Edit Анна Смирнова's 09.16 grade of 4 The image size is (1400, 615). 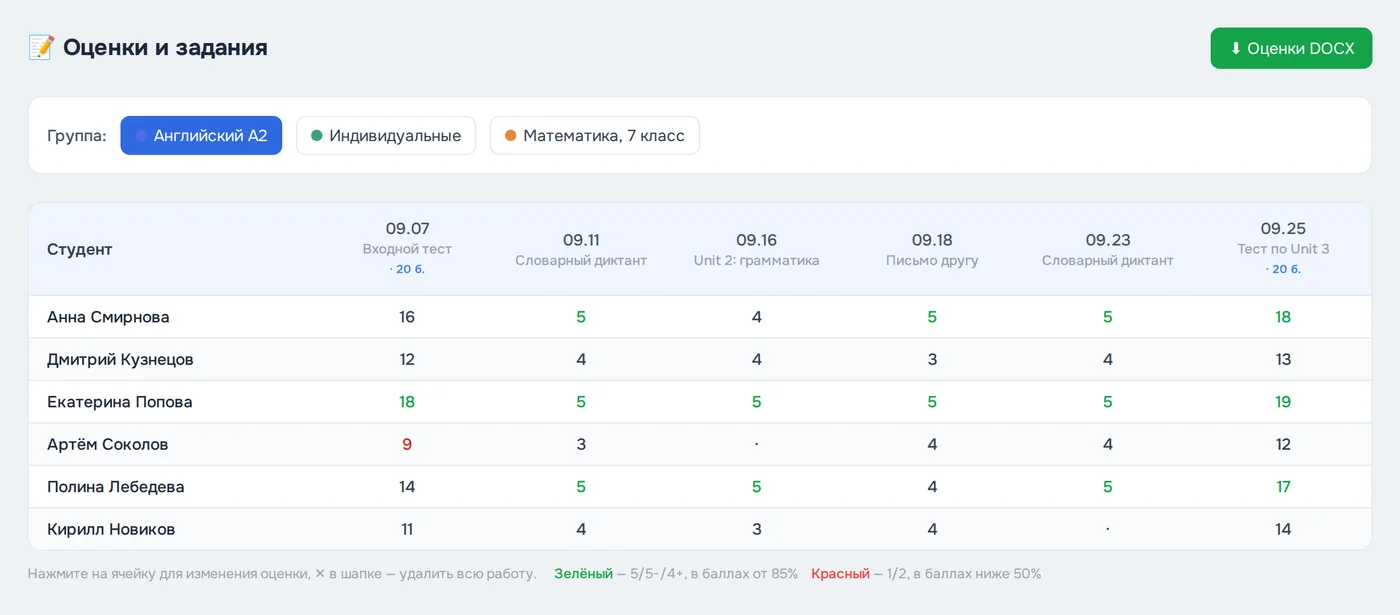point(756,317)
